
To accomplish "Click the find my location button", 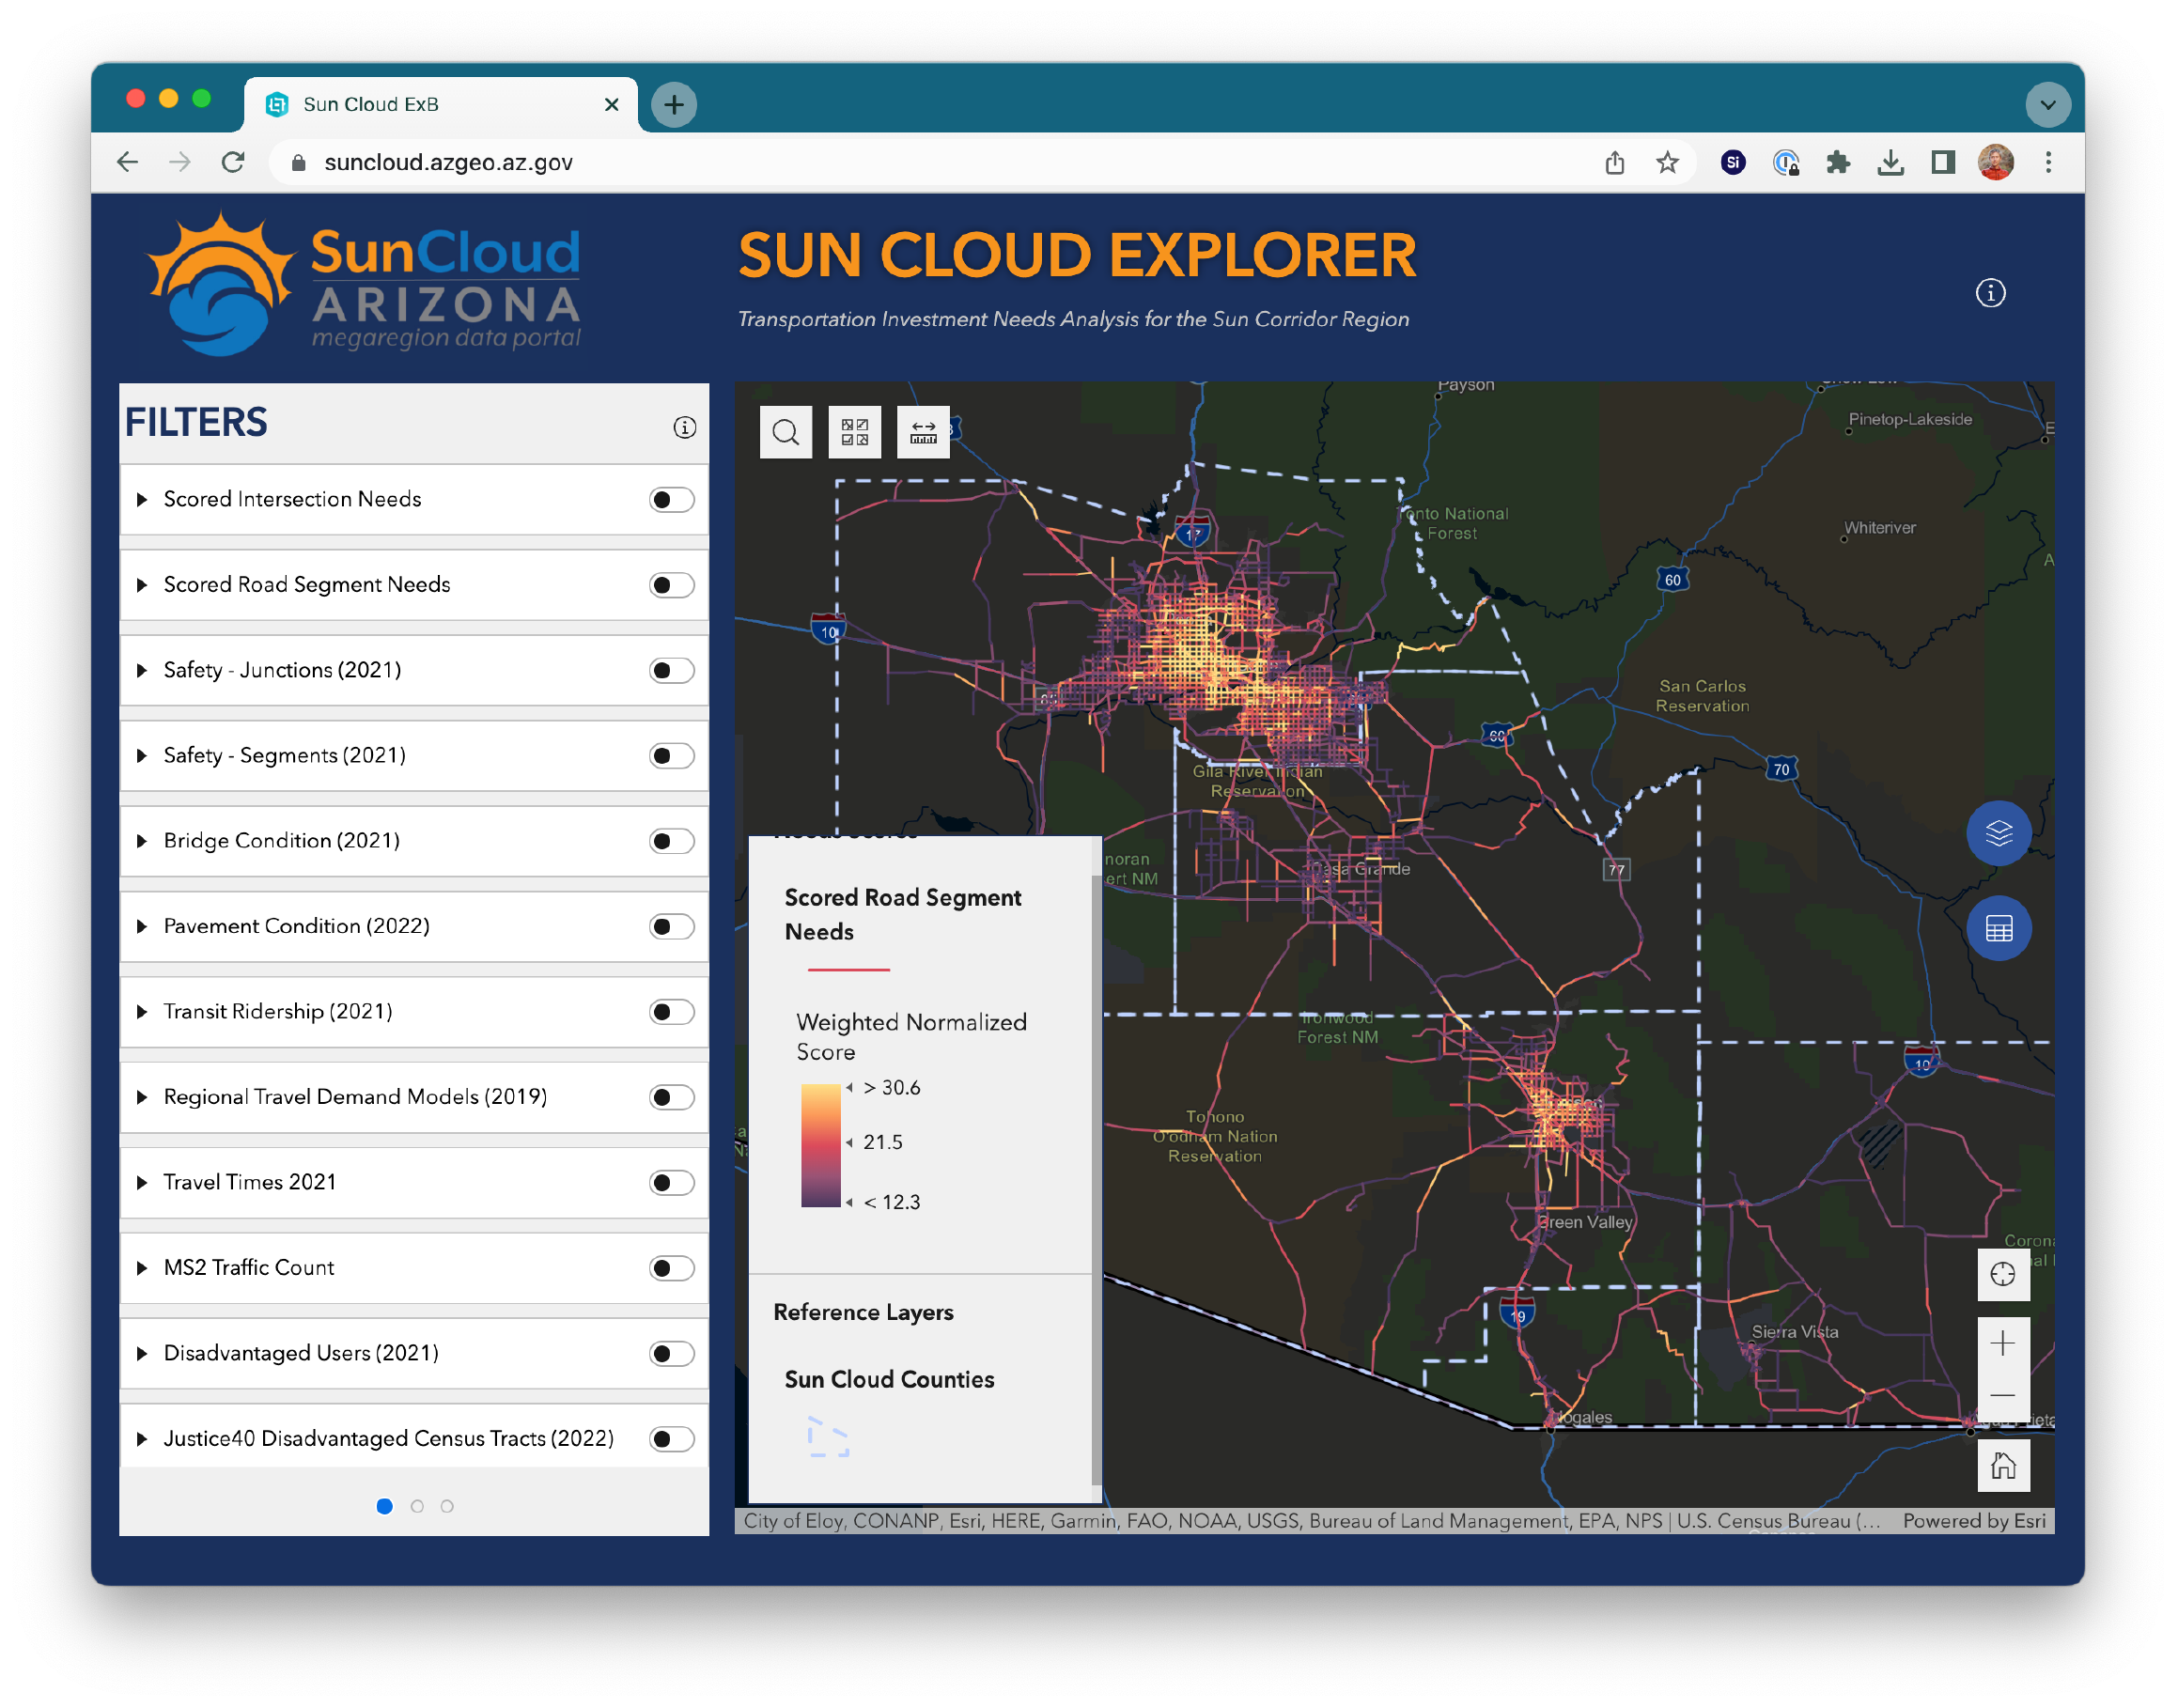I will (2003, 1274).
